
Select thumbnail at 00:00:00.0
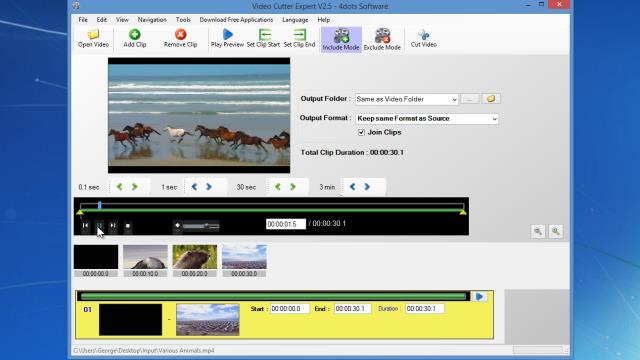[x=96, y=260]
